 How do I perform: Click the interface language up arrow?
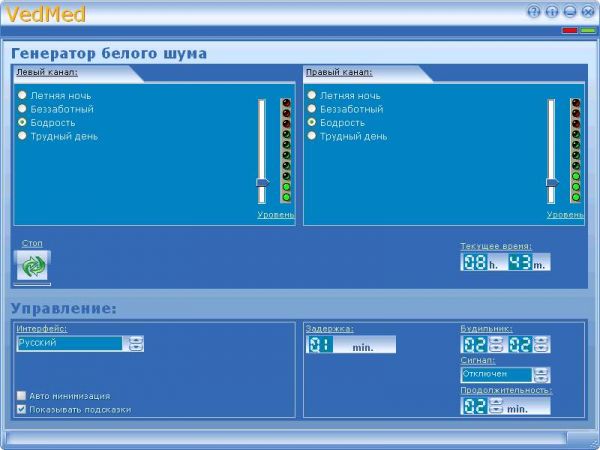pos(135,340)
